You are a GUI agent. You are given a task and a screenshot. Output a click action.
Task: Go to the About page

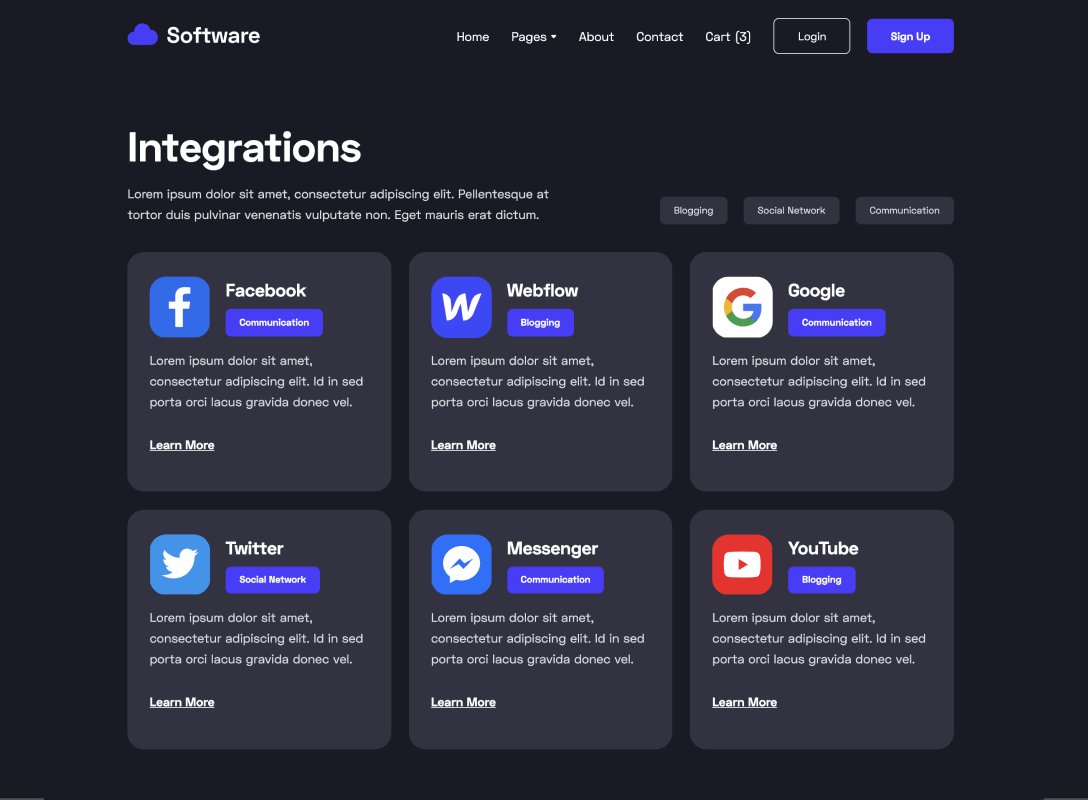596,36
